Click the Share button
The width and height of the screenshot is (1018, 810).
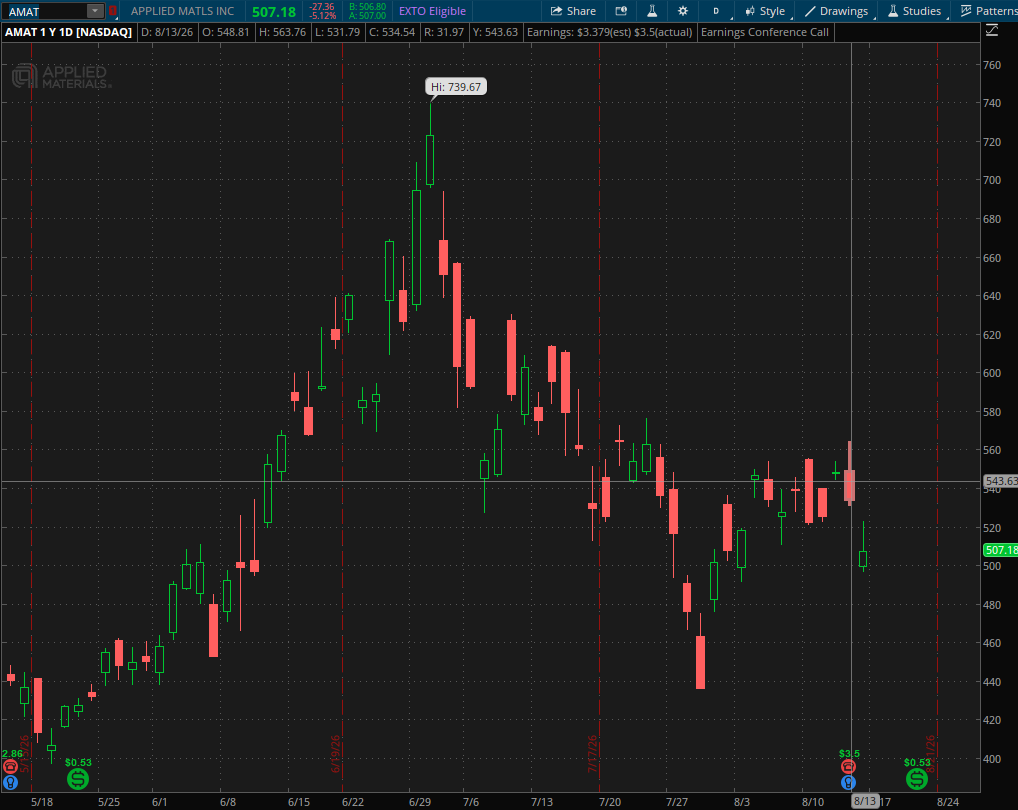click(x=573, y=11)
